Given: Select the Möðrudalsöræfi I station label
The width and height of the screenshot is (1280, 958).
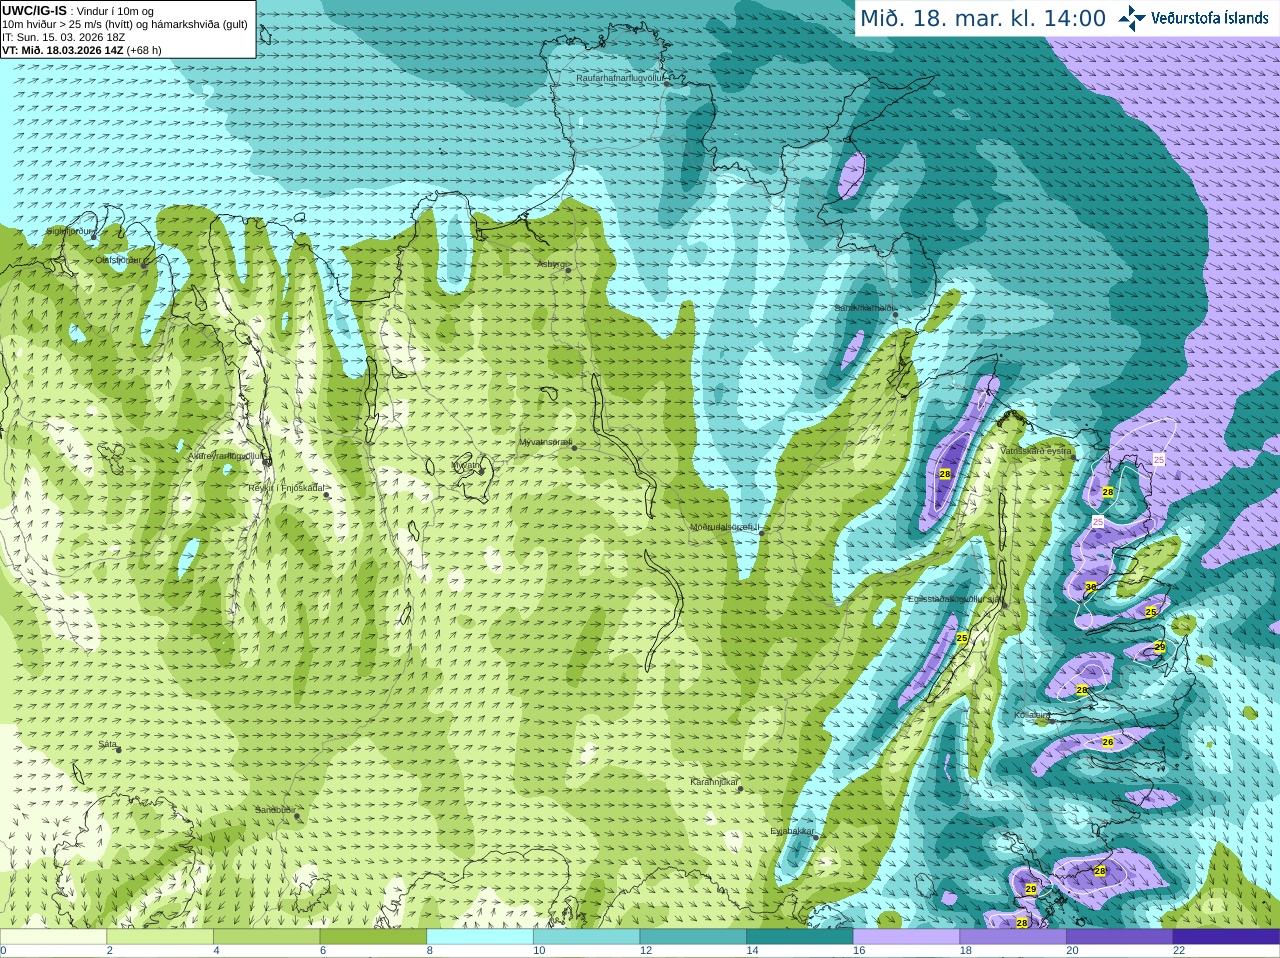Looking at the screenshot, I should (x=725, y=527).
